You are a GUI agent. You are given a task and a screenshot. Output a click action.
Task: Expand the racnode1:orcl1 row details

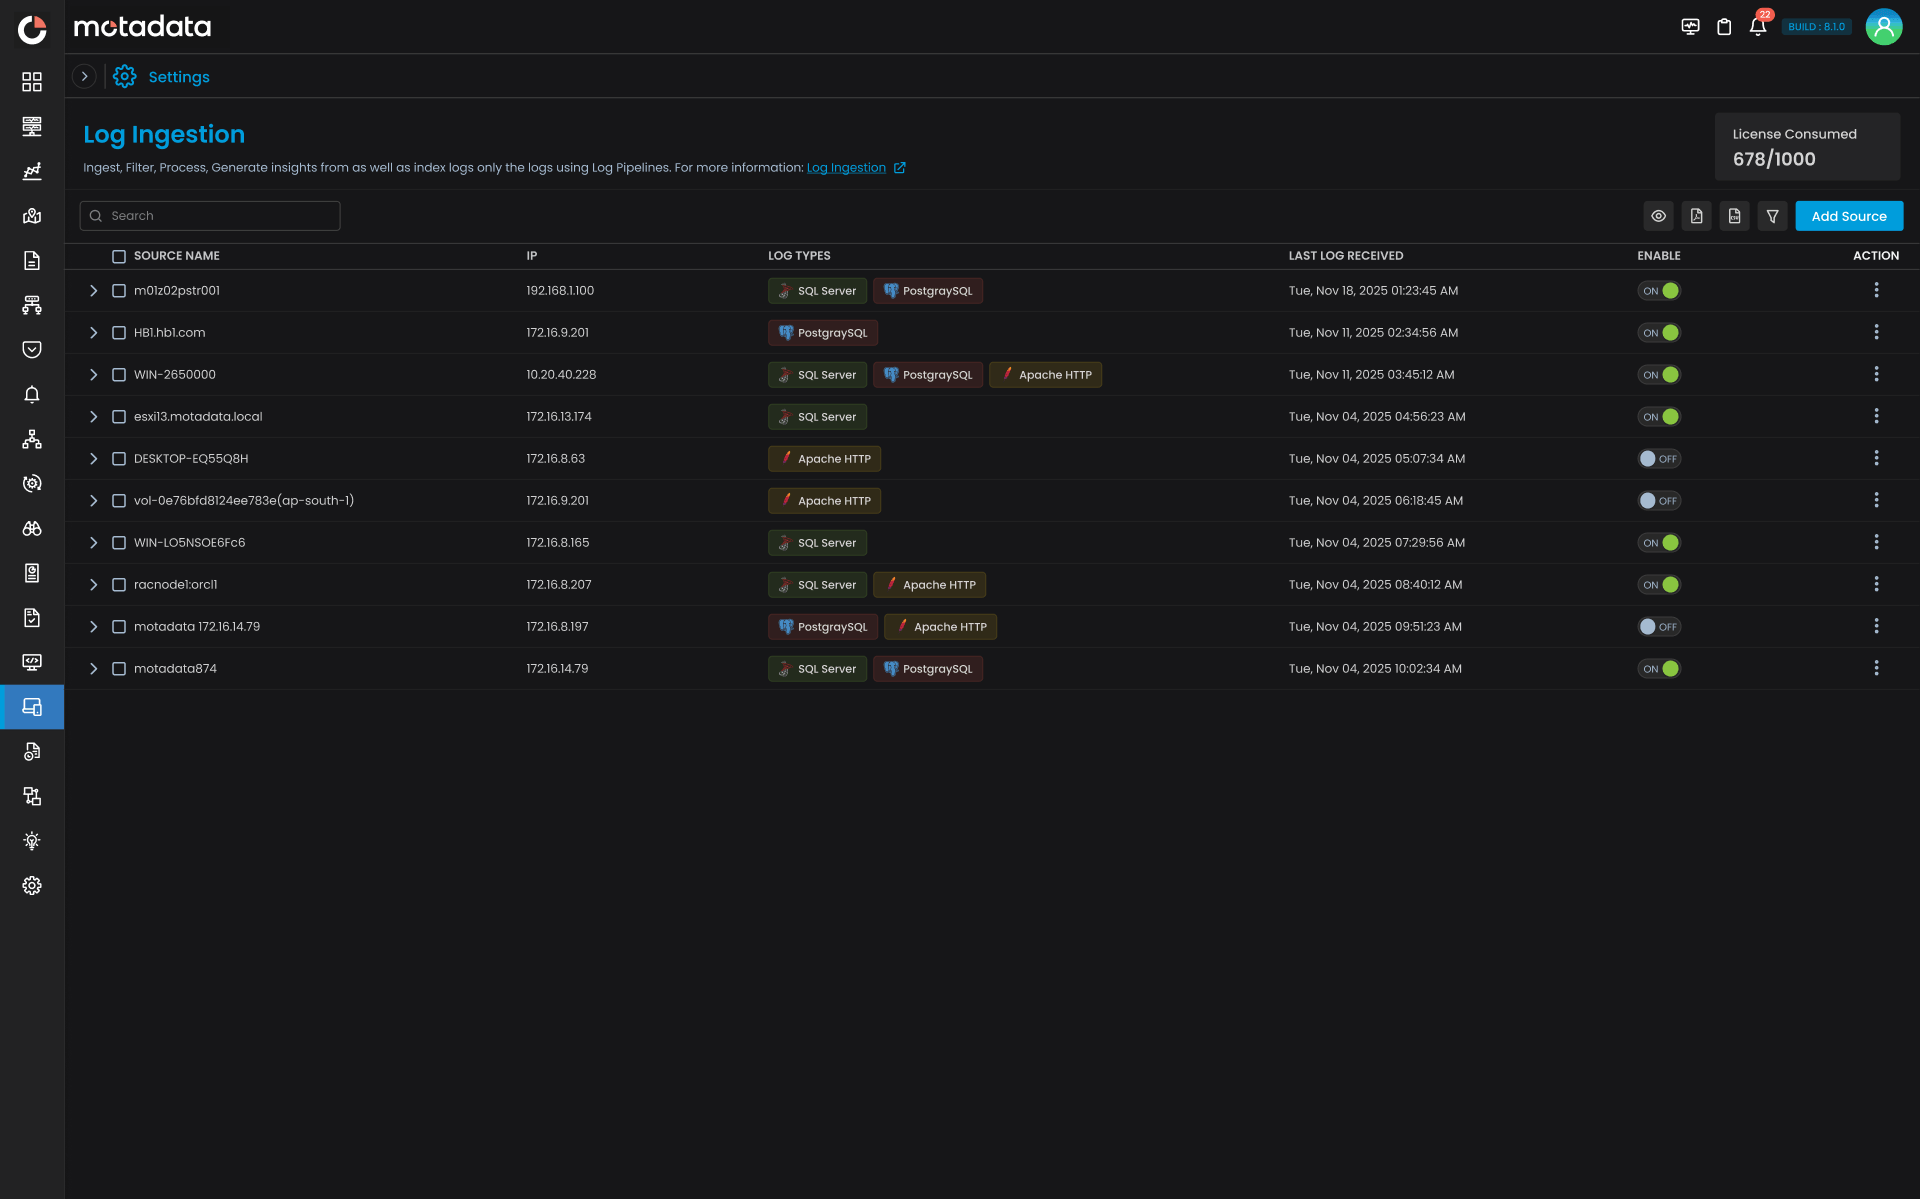point(93,585)
